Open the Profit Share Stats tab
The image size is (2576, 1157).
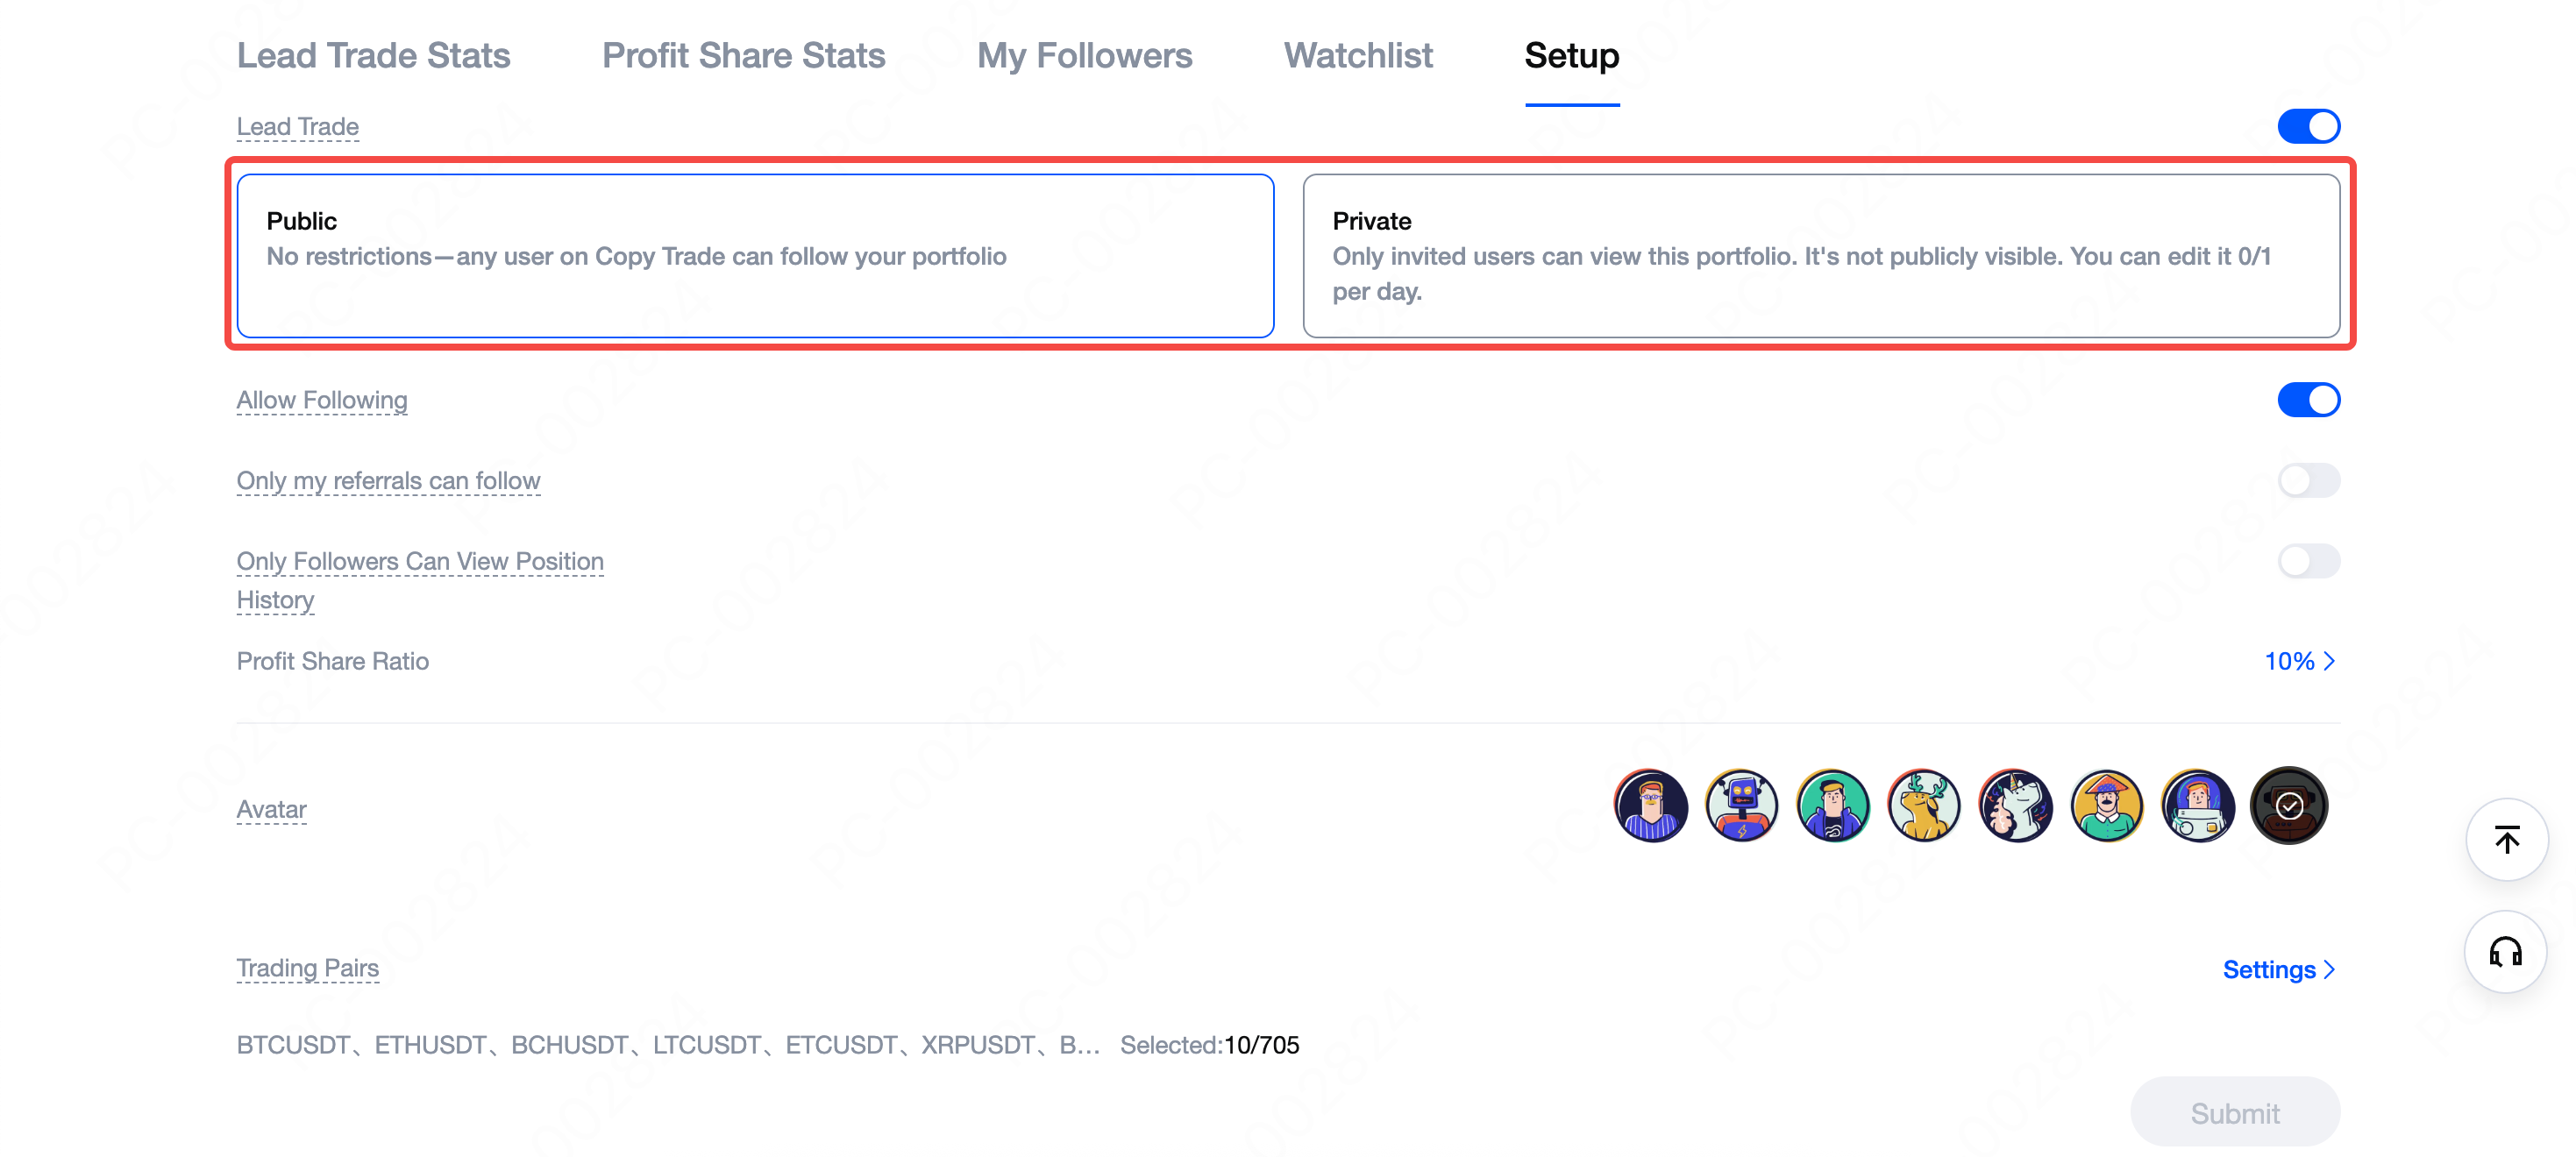[x=743, y=56]
